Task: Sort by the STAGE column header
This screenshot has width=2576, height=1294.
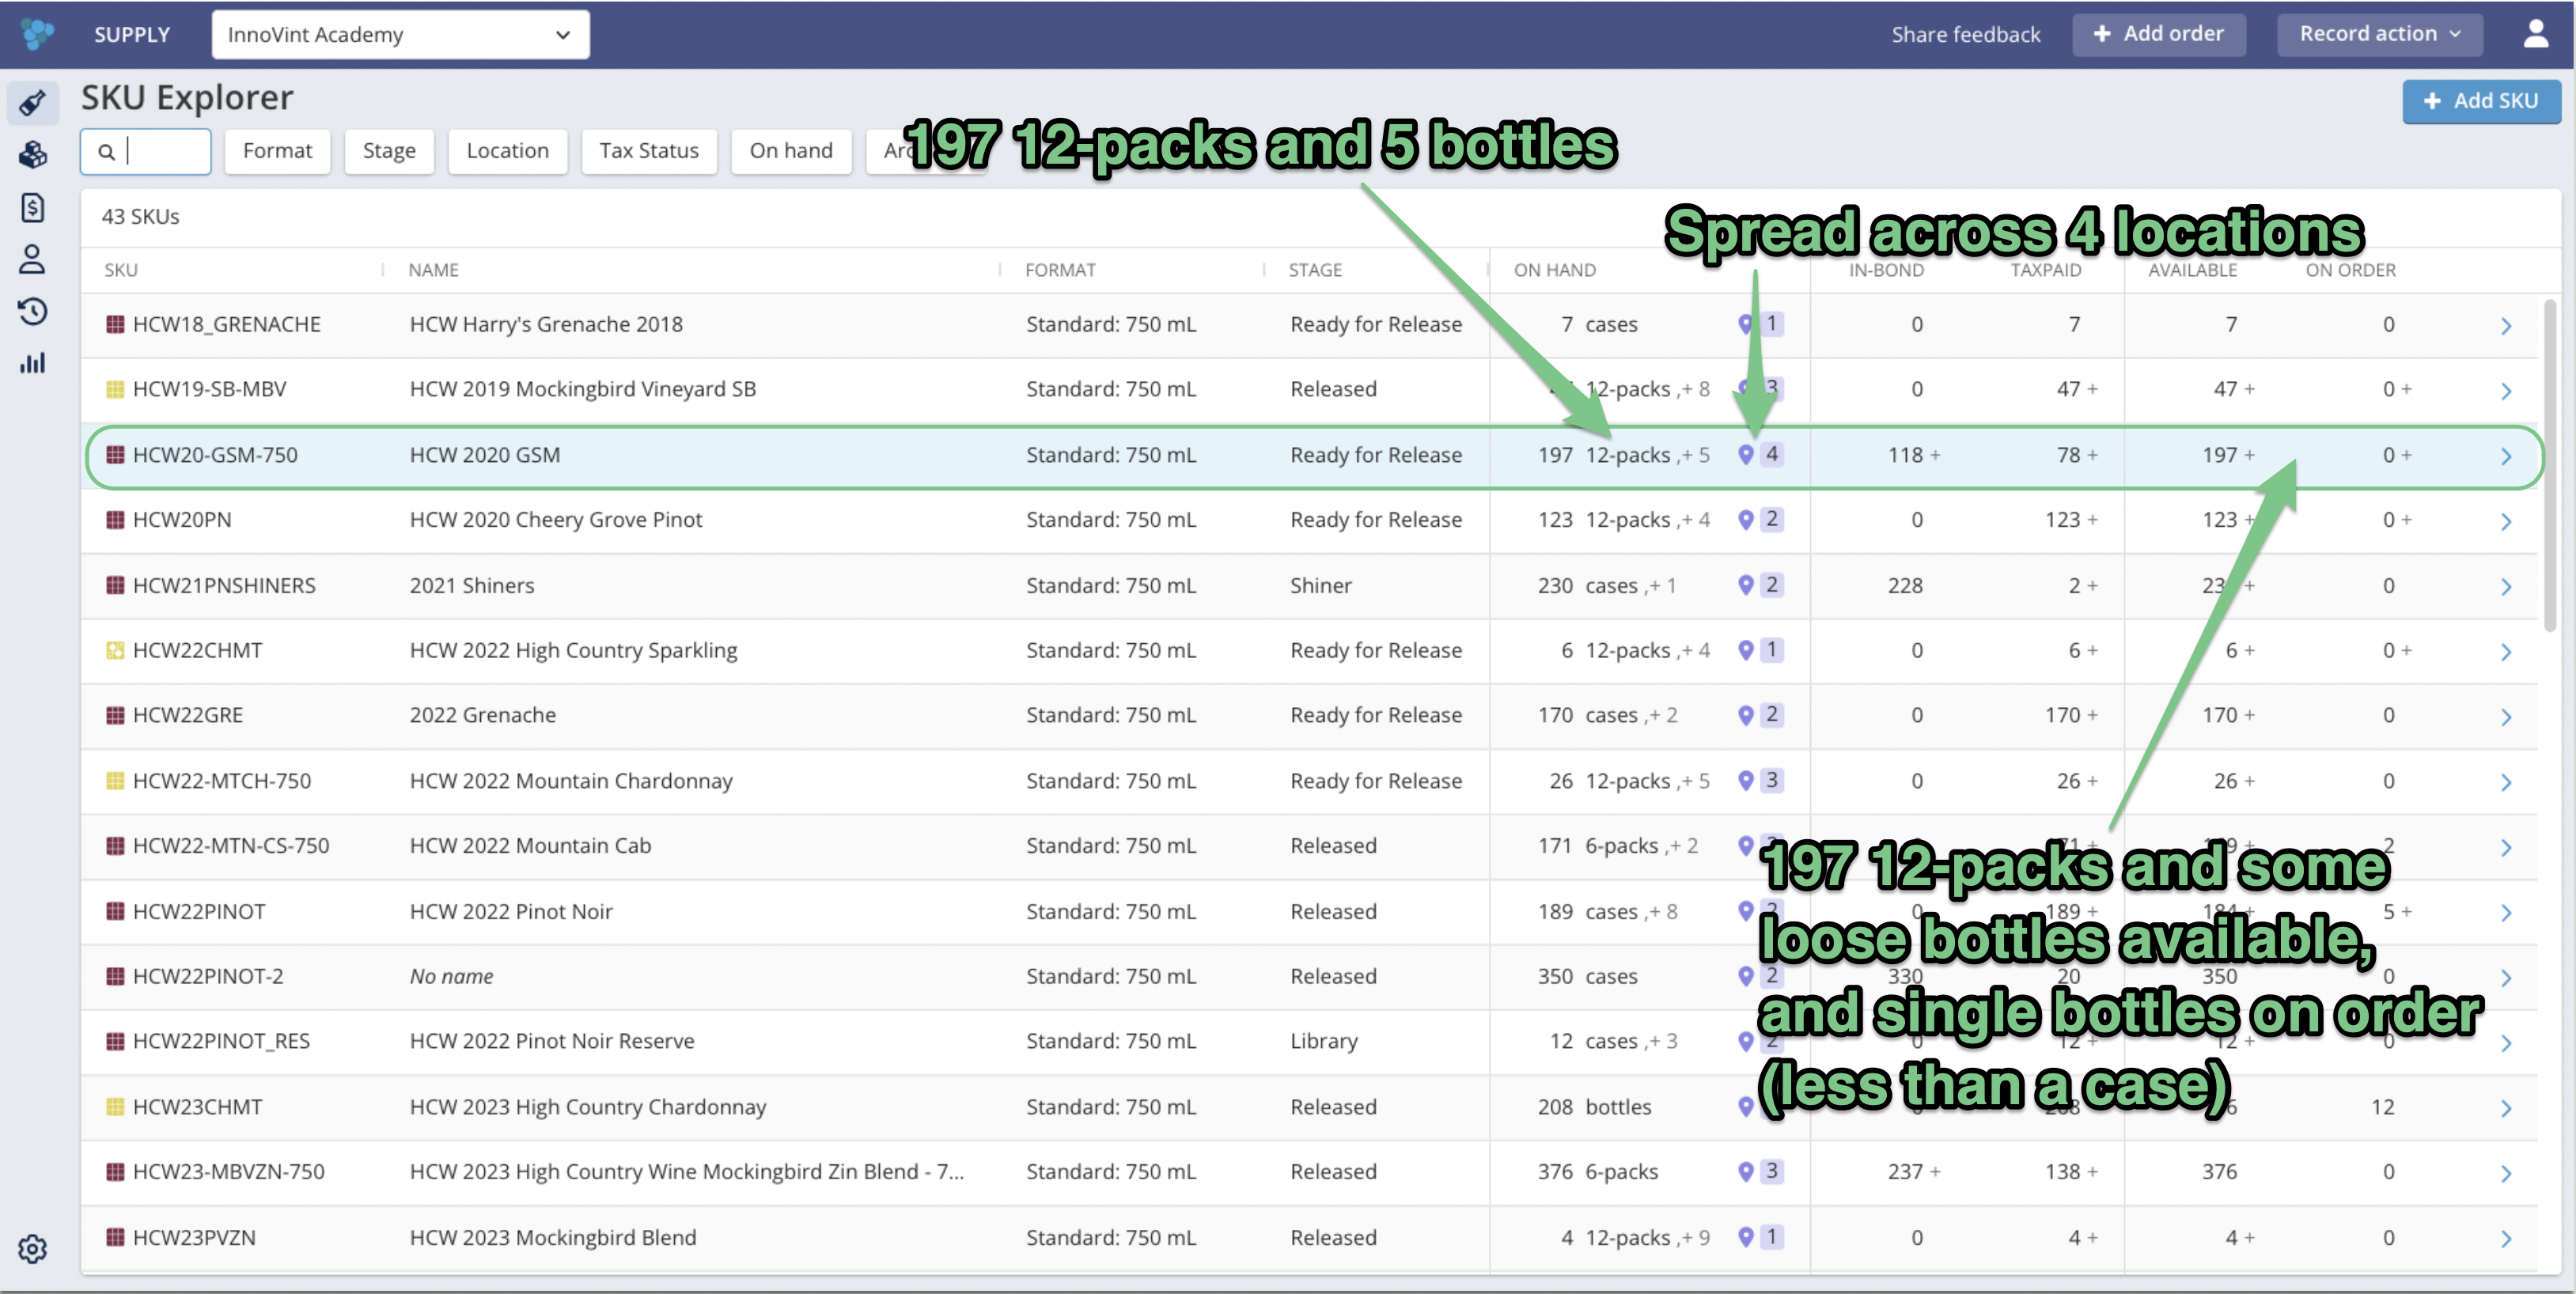Action: pos(1315,270)
